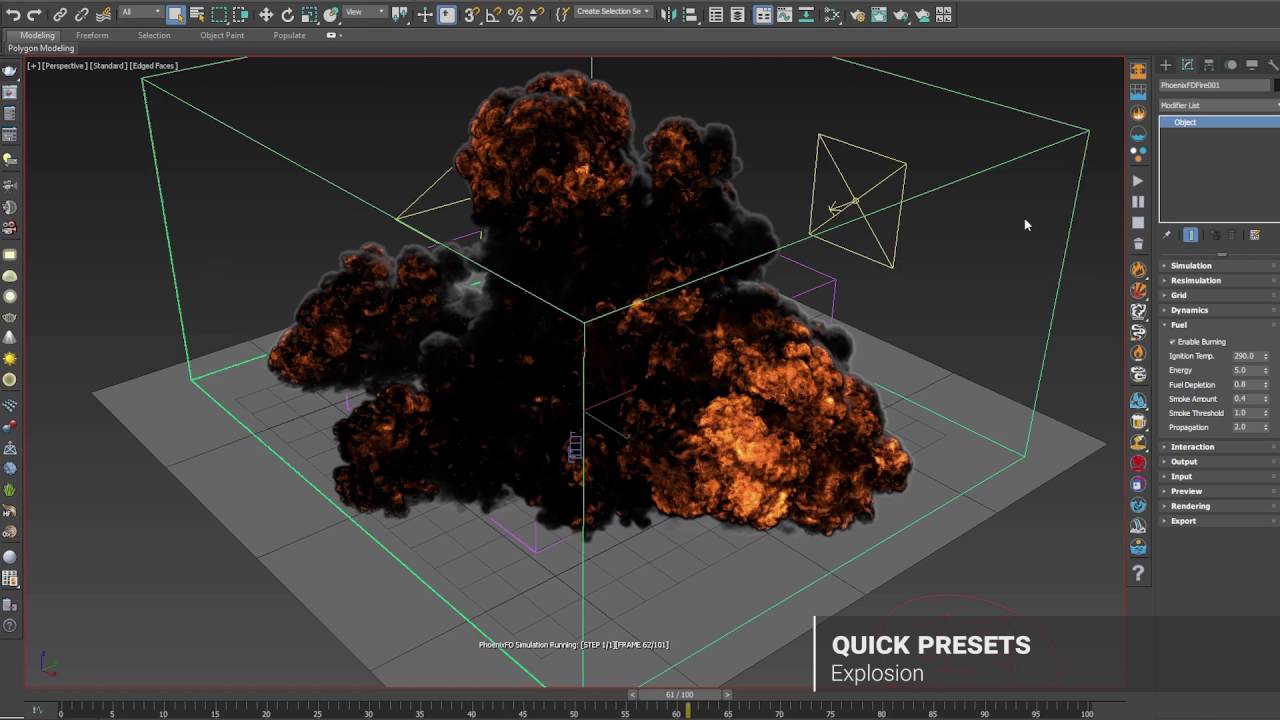Click the Ignition Temp. value field
Image resolution: width=1280 pixels, height=720 pixels.
pos(1245,356)
